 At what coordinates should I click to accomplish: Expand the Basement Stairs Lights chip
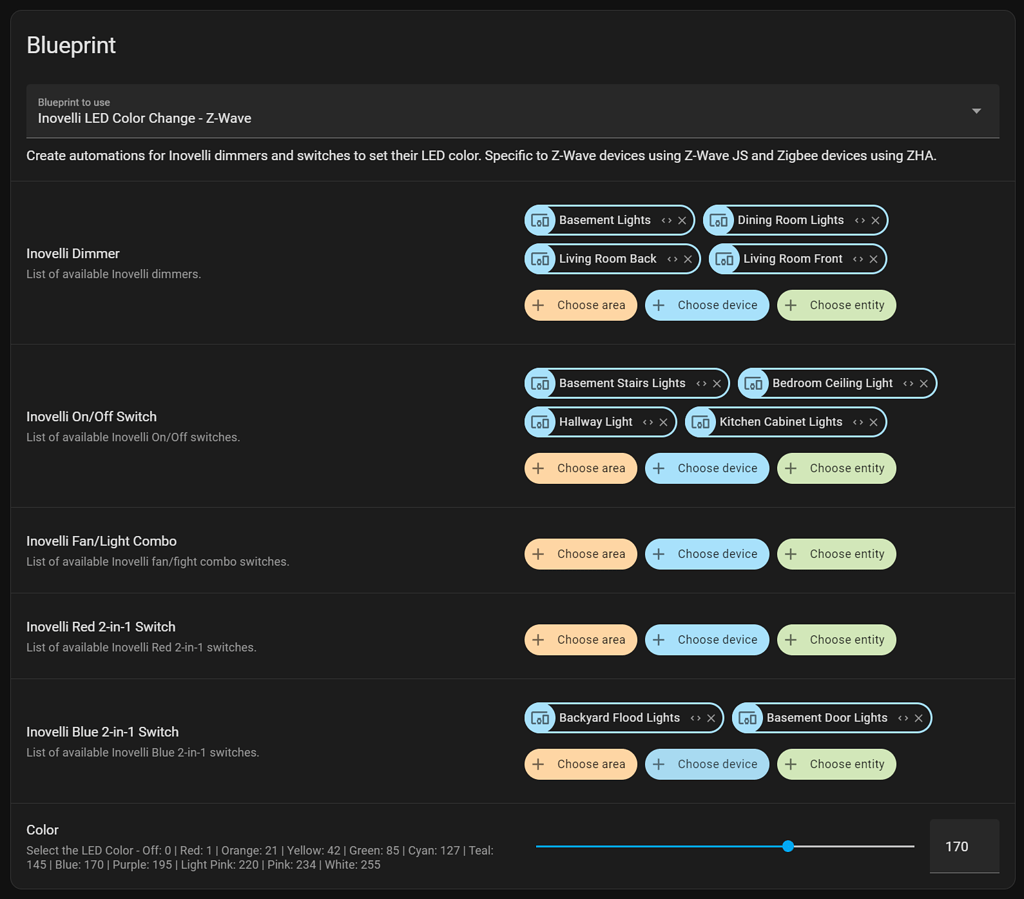(x=701, y=384)
